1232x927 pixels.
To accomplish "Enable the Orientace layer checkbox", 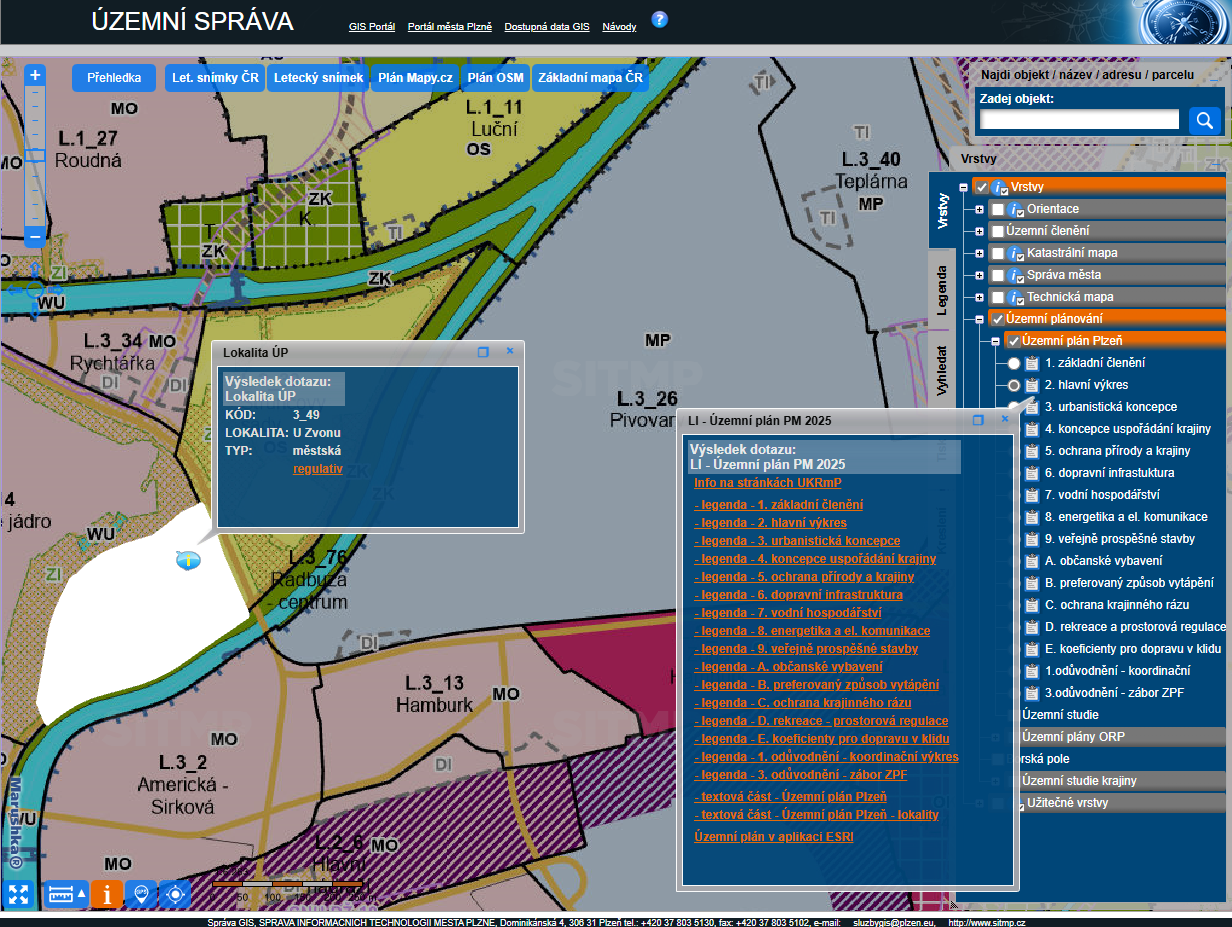I will click(x=997, y=209).
